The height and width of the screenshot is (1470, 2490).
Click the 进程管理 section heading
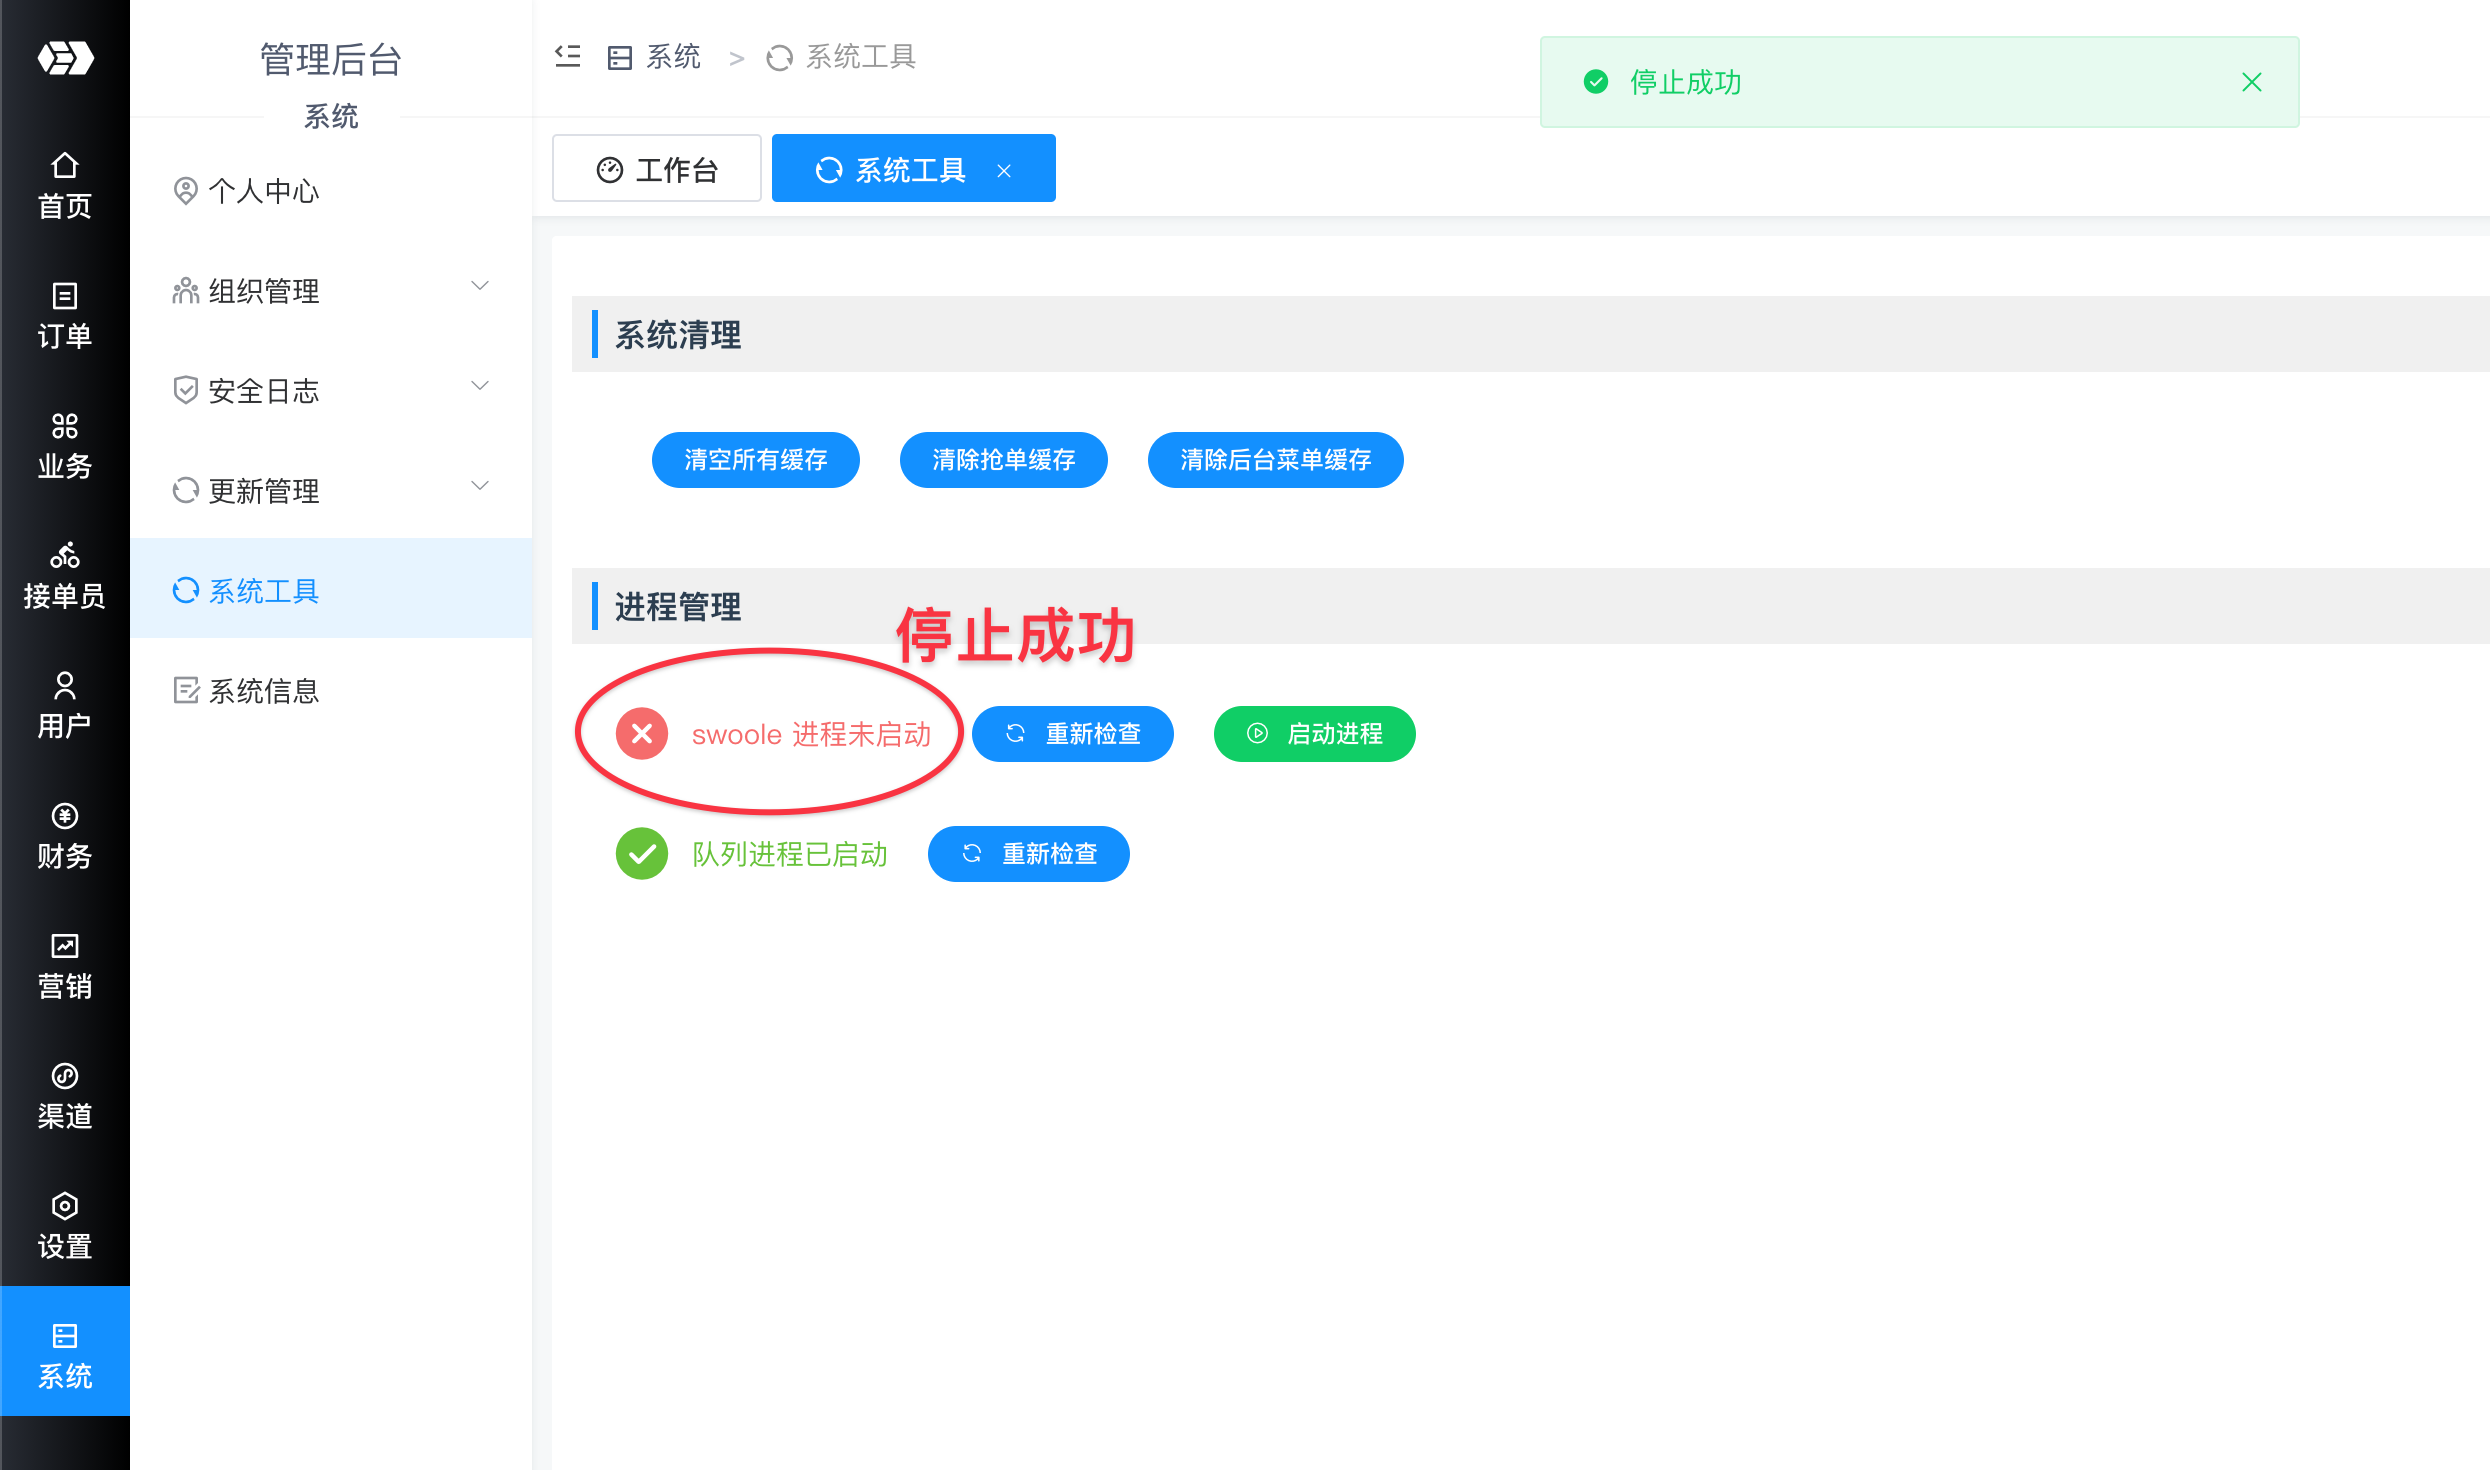click(x=678, y=606)
